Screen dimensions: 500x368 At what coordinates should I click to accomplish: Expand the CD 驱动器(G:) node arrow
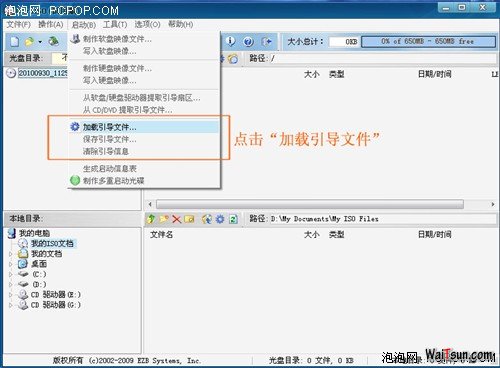pos(10,305)
